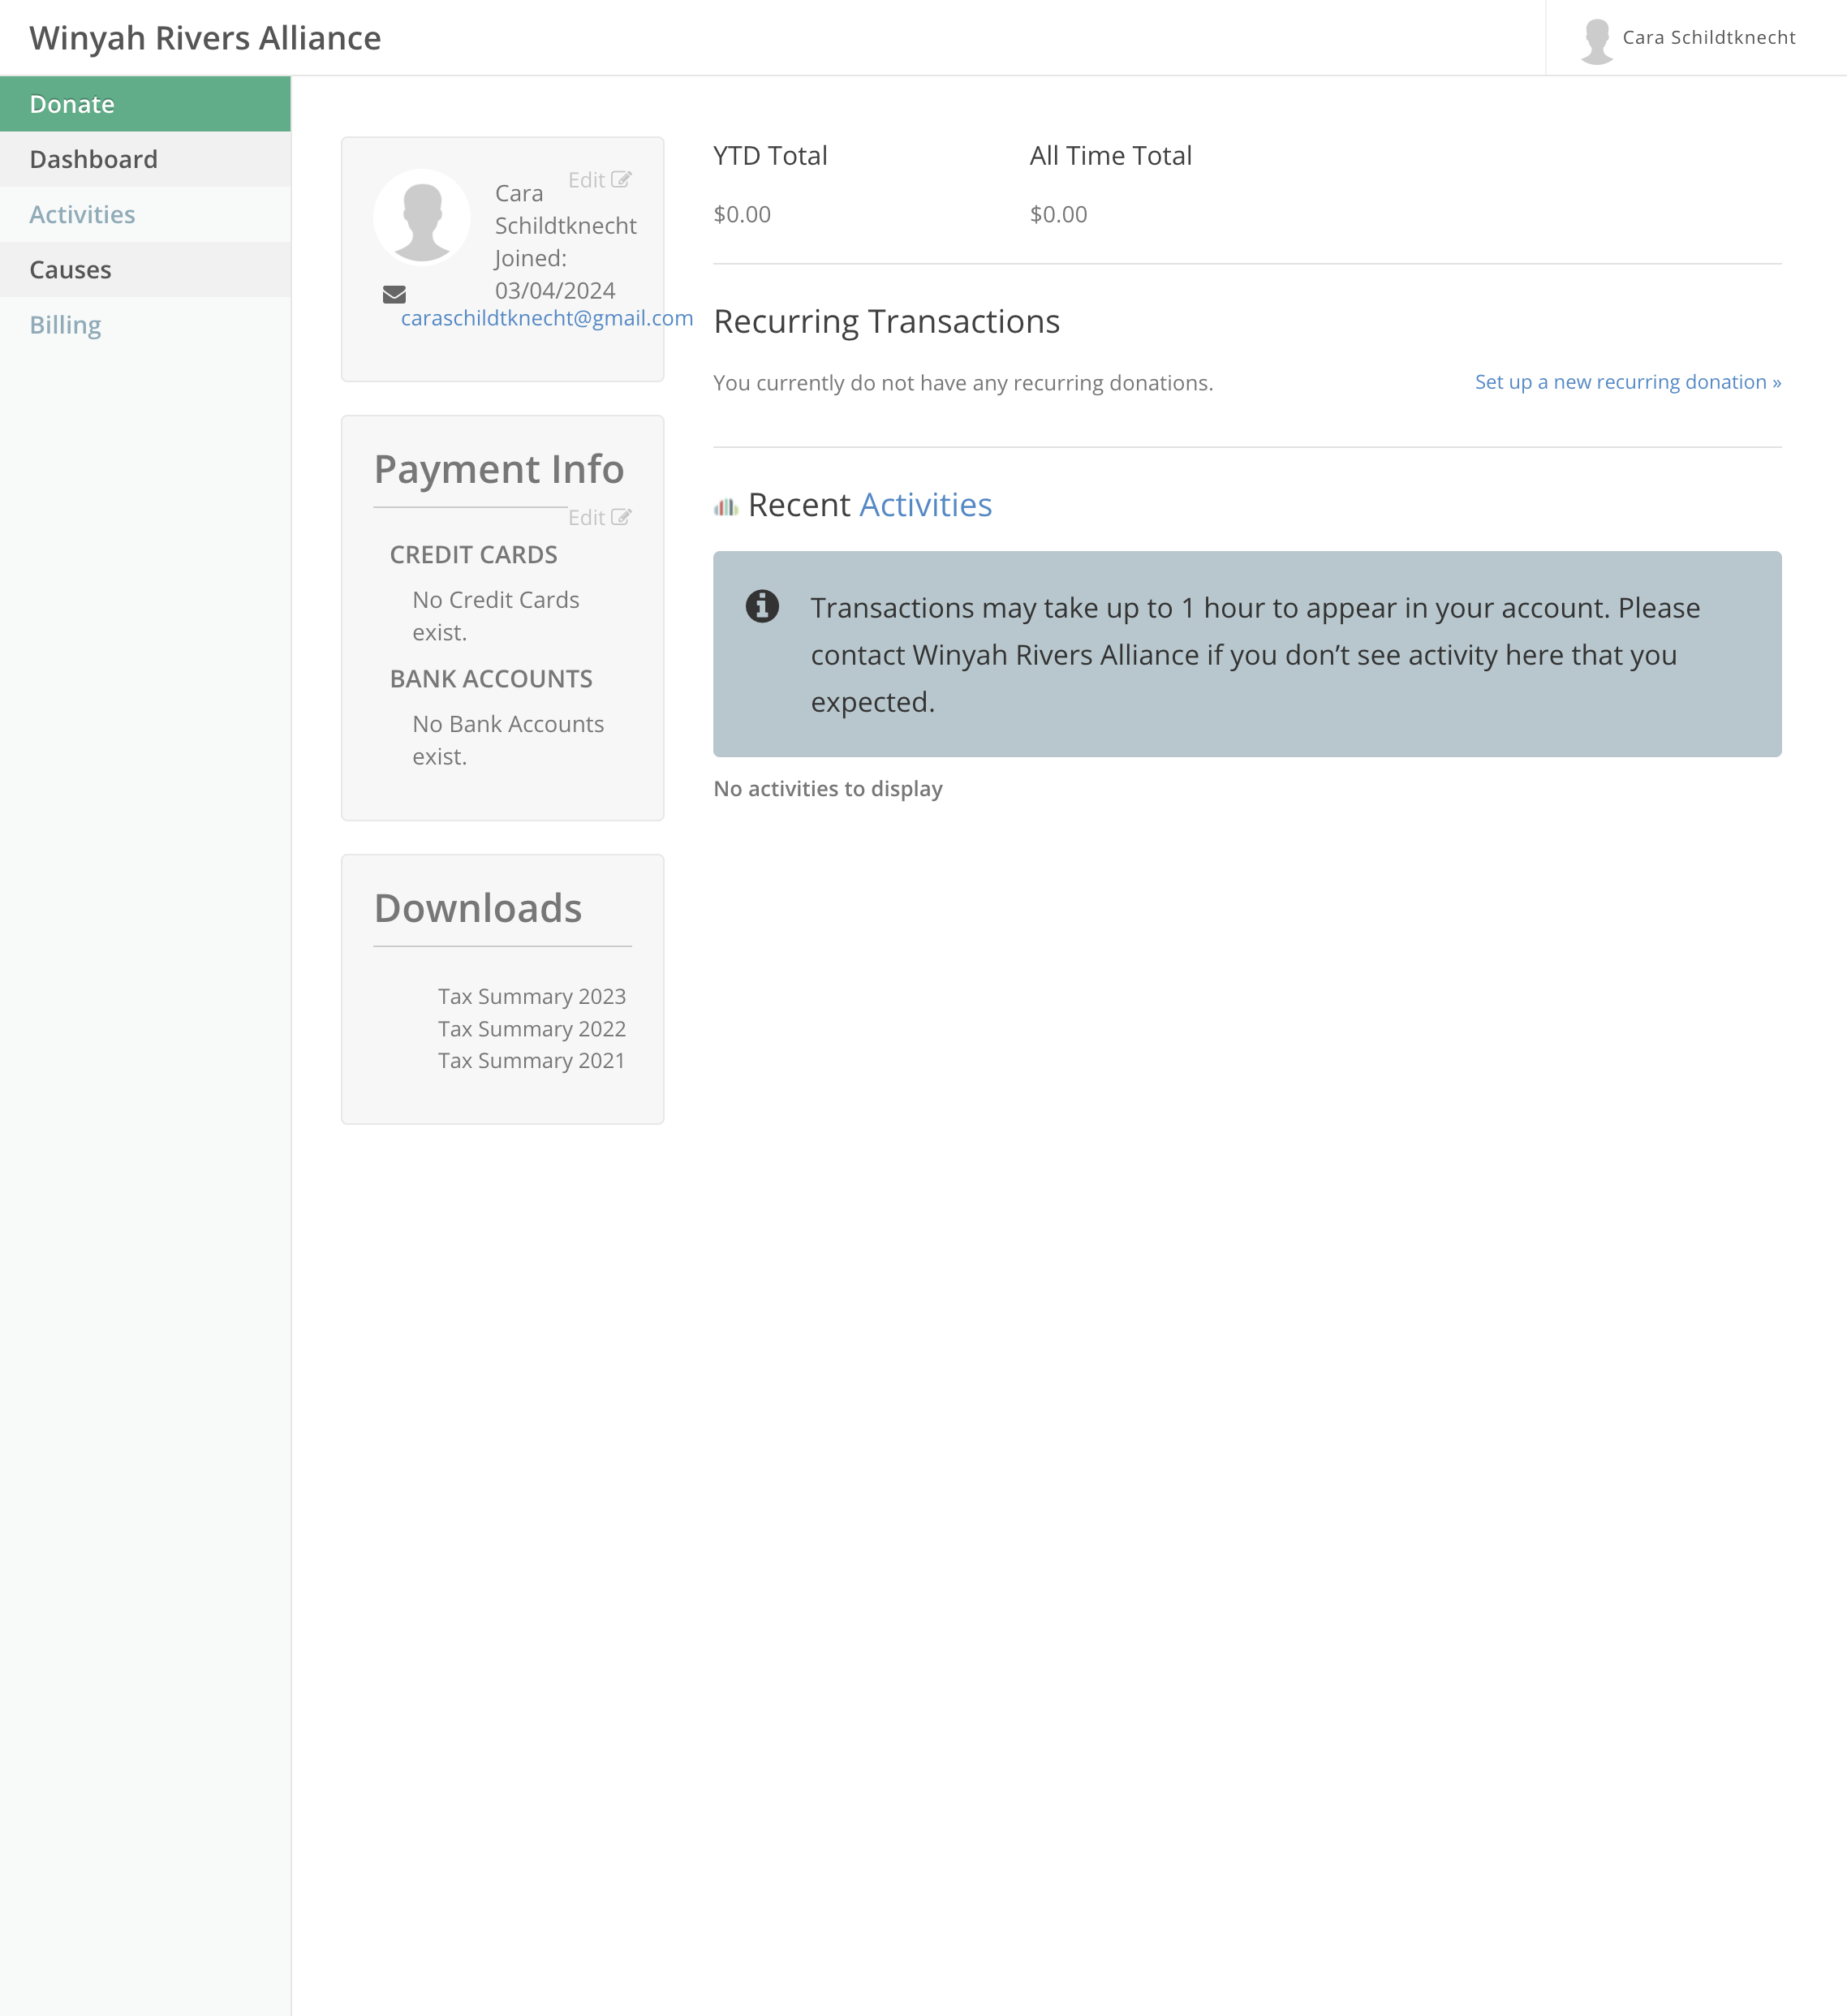The height and width of the screenshot is (2016, 1847).
Task: Click the Joined: 03/04/2024 date text
Action: (555, 274)
